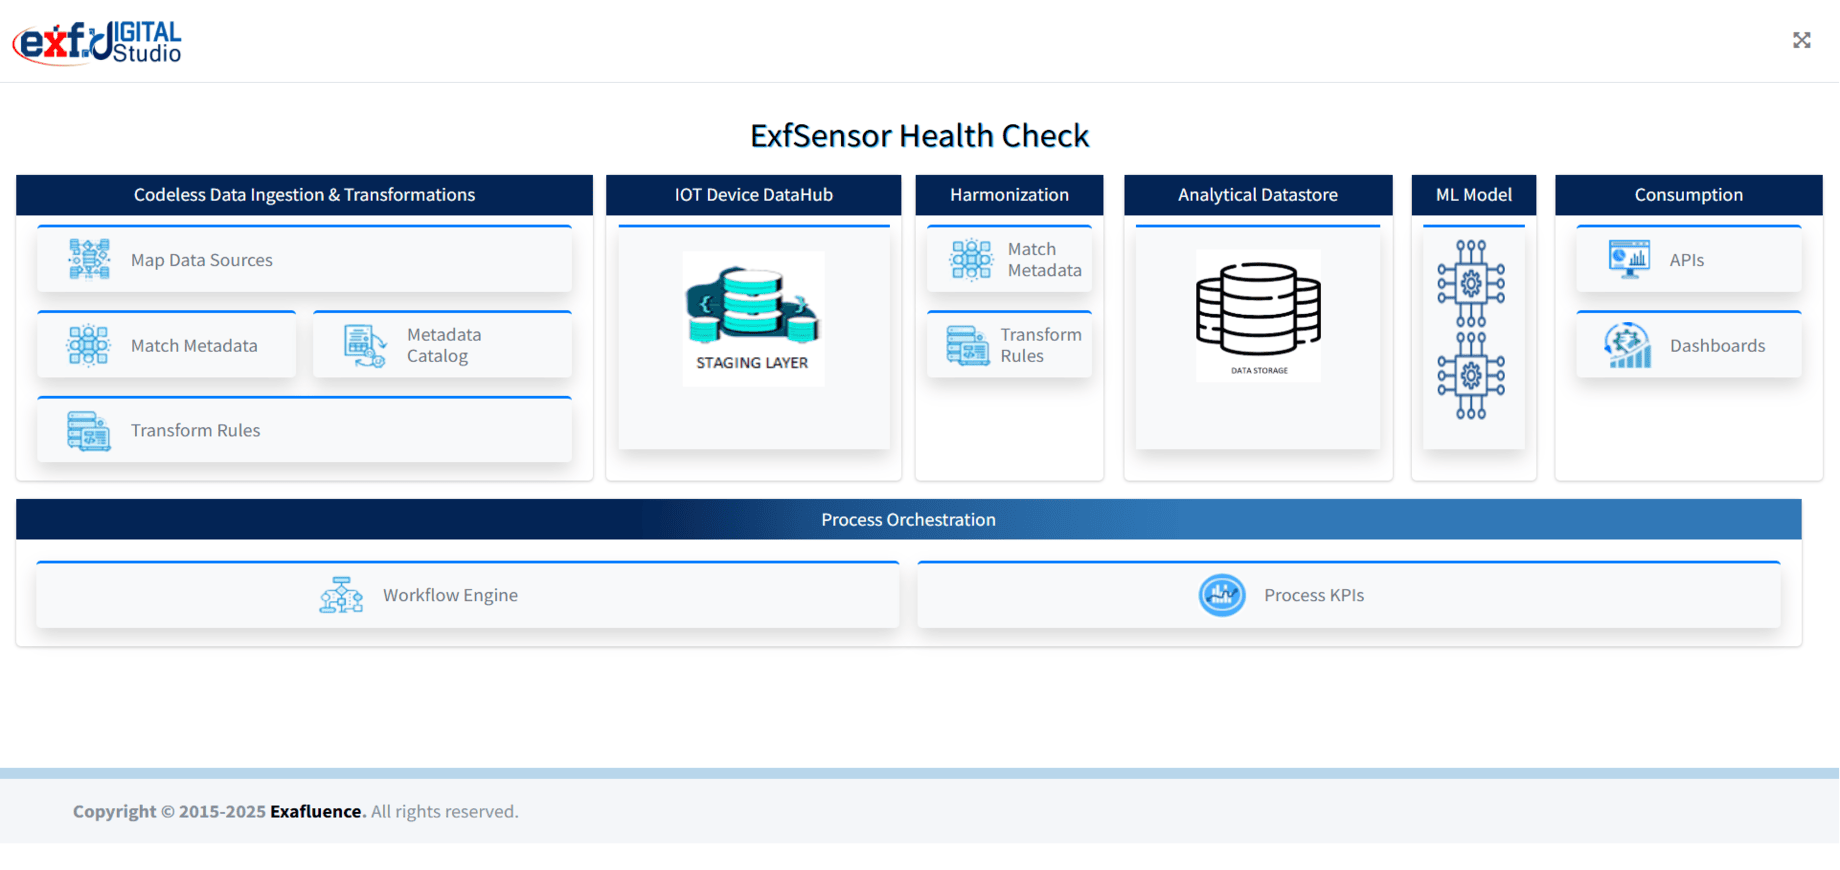1840x870 pixels.
Task: Click the Process KPIs circular icon
Action: coord(1222,595)
